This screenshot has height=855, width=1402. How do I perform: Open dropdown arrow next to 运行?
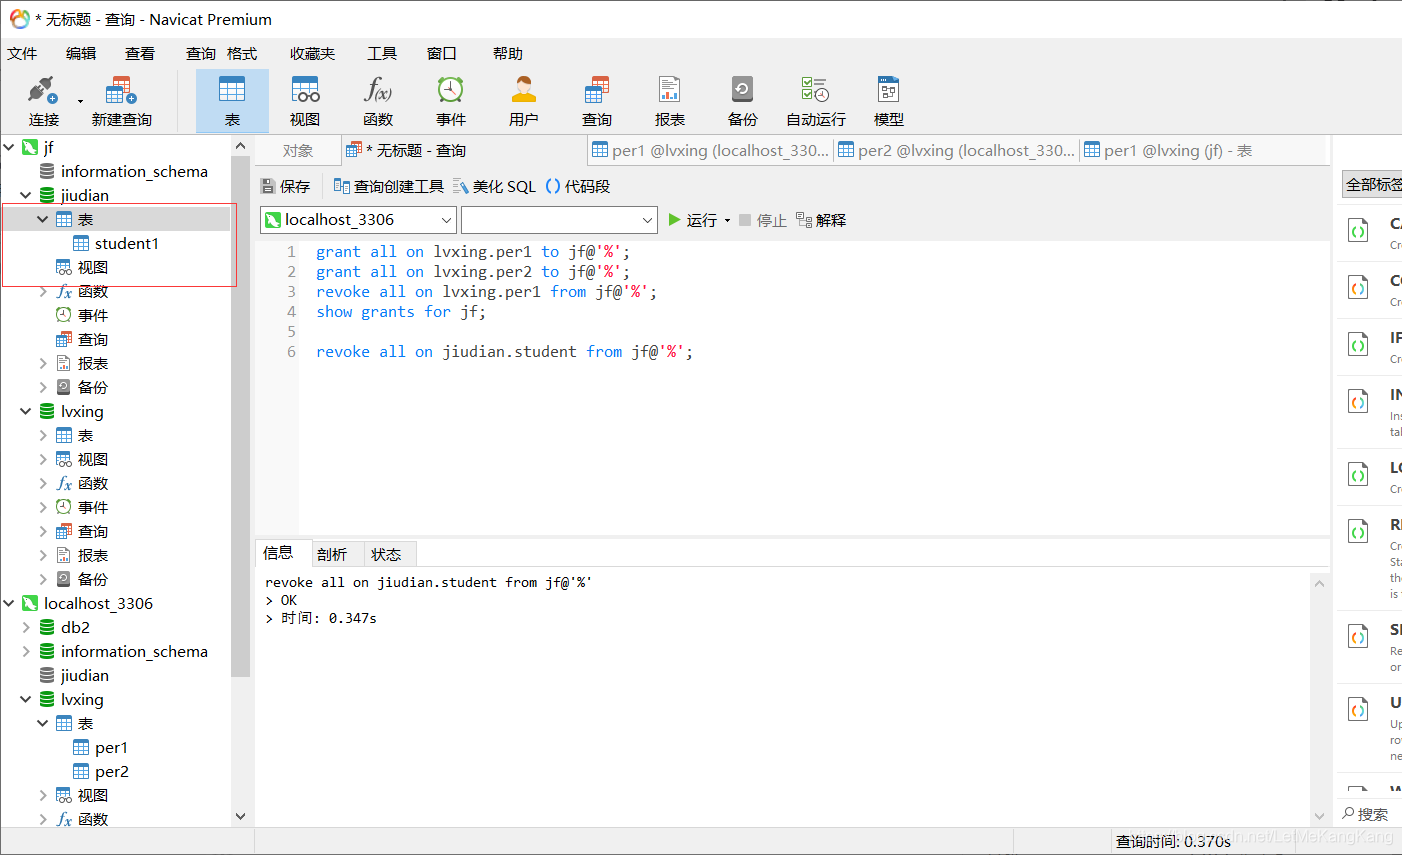click(x=727, y=221)
